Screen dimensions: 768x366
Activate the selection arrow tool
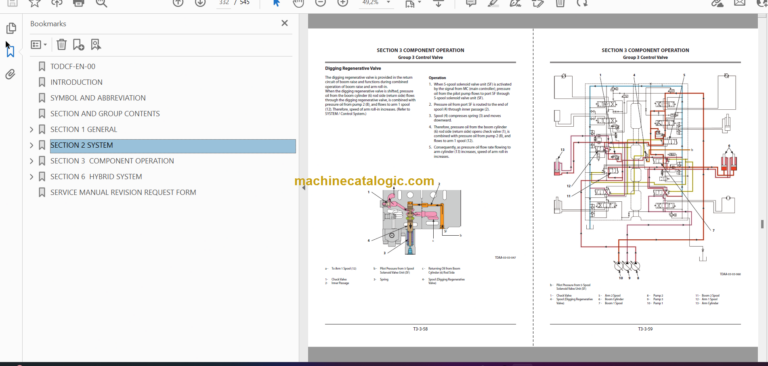point(276,2)
